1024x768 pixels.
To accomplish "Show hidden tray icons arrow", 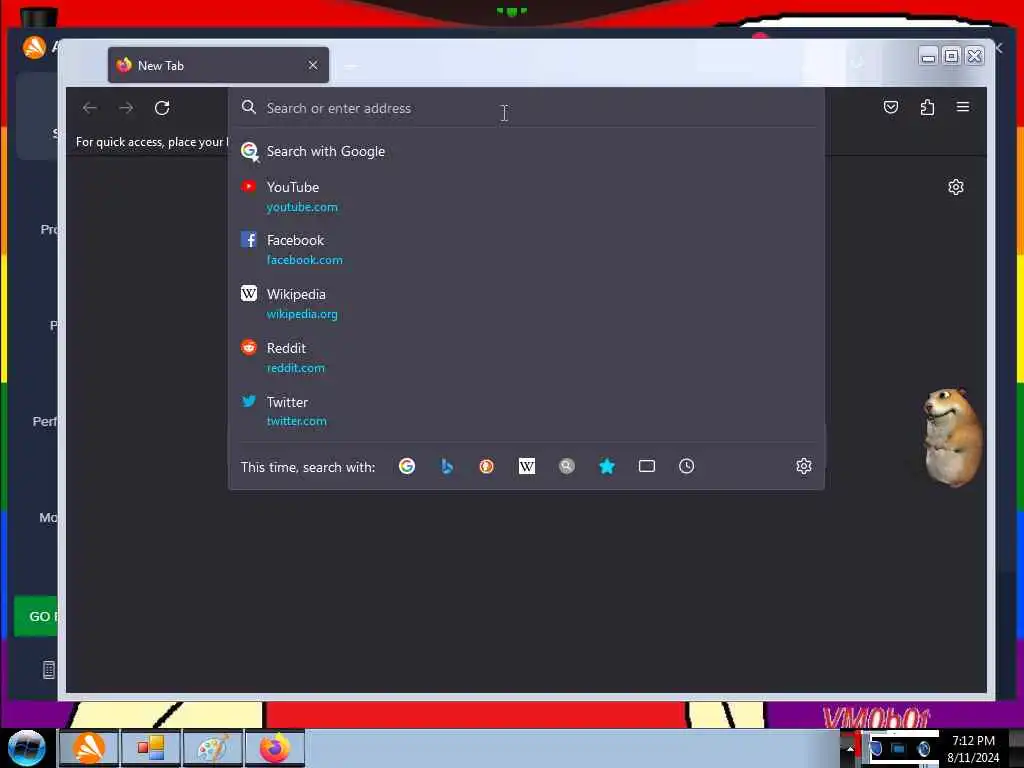I will [850, 748].
